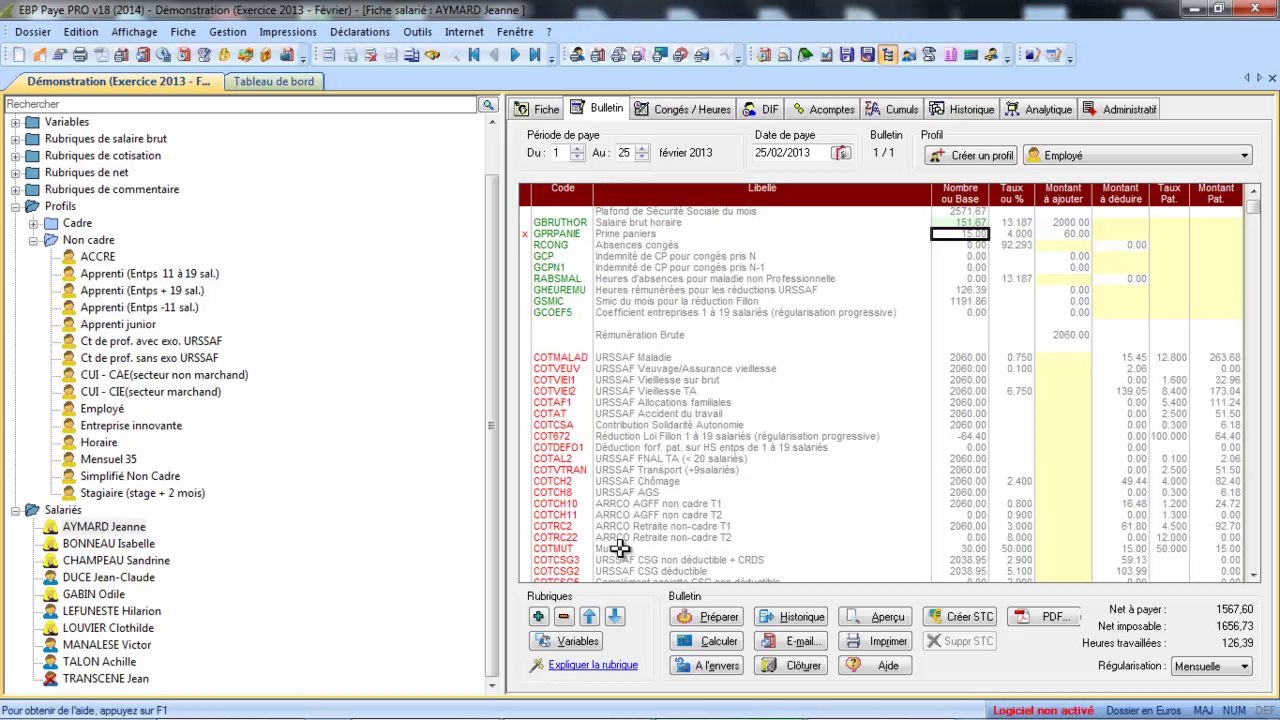Click the Clôturer button
Screen dimensions: 1280x720
click(791, 665)
